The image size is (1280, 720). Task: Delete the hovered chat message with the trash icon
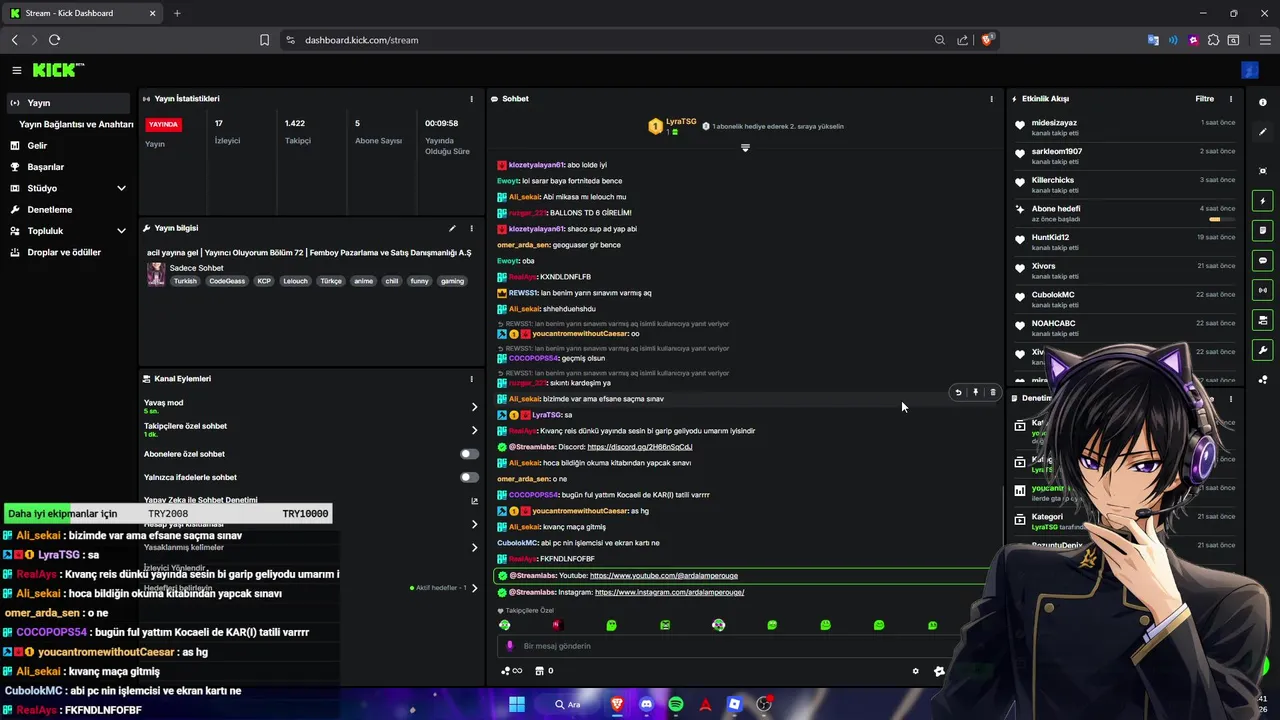pyautogui.click(x=992, y=392)
